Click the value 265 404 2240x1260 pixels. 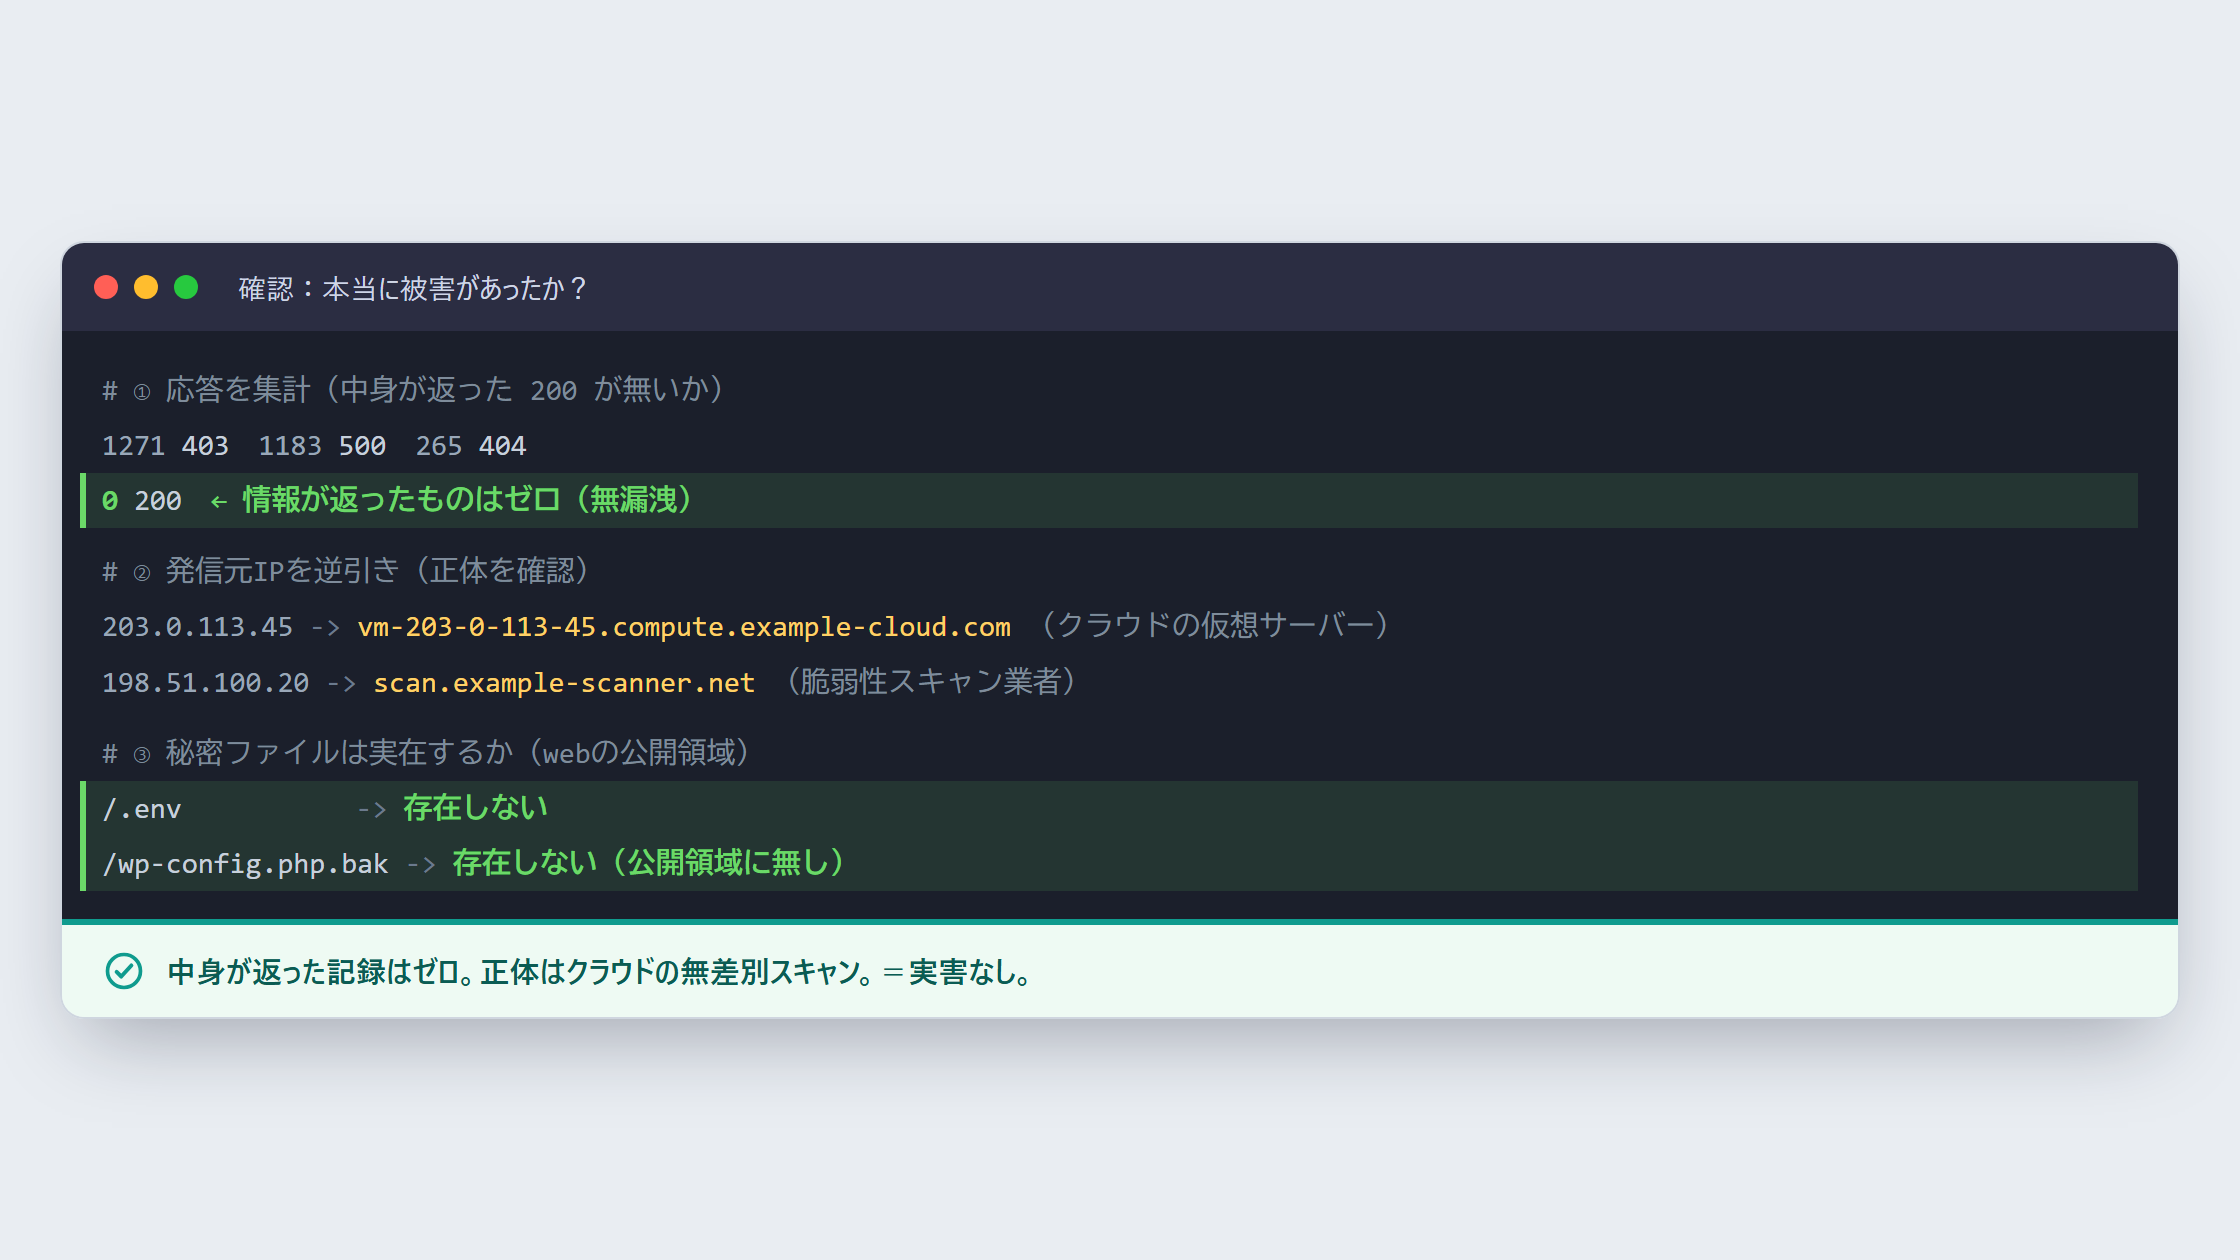pyautogui.click(x=471, y=446)
